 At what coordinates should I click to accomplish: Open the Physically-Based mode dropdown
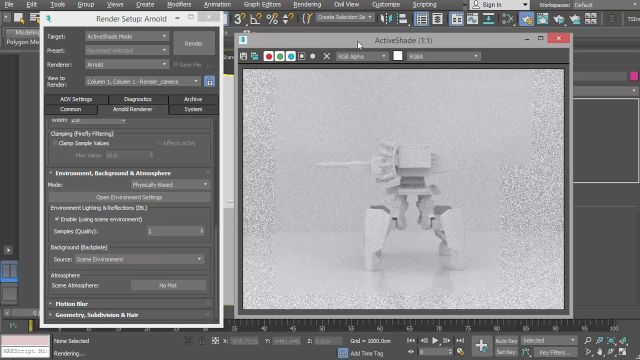tap(170, 185)
